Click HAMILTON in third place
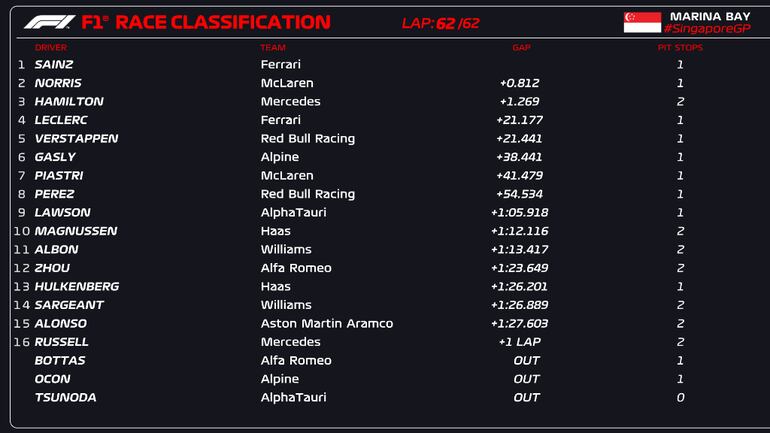 click(68, 101)
